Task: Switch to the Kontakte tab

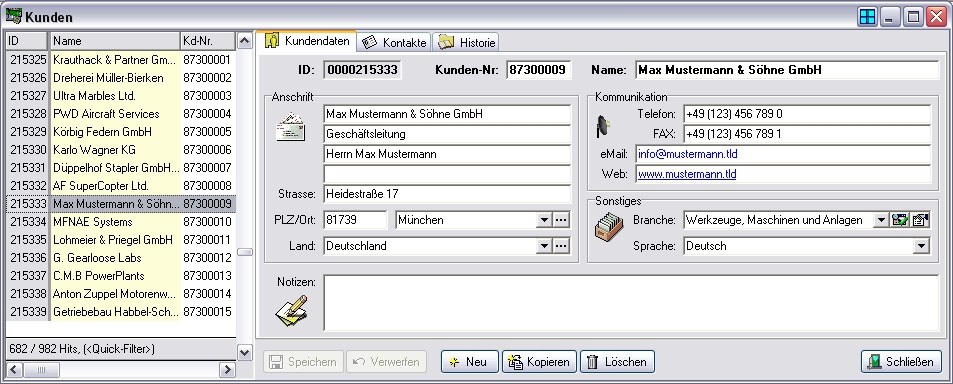Action: coord(394,42)
